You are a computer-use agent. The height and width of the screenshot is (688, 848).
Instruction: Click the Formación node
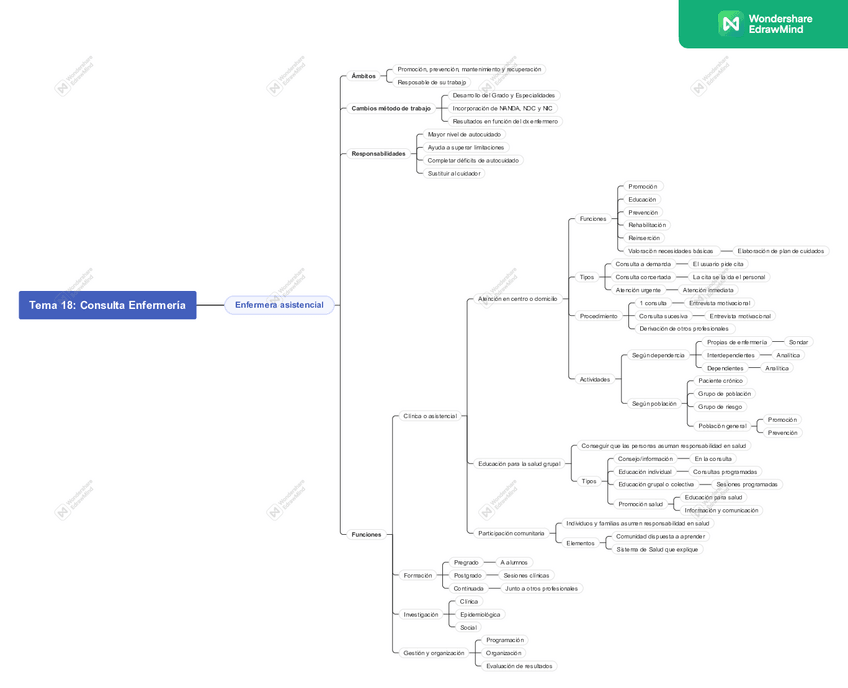pos(418,575)
